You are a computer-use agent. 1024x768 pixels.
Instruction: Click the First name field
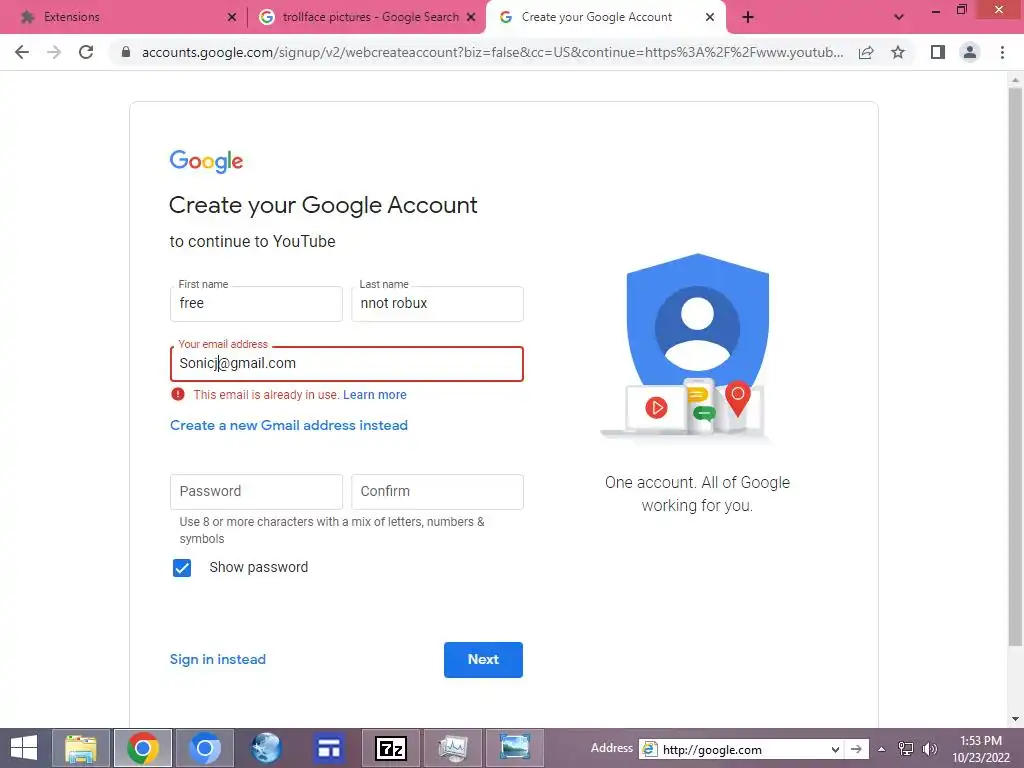click(256, 304)
